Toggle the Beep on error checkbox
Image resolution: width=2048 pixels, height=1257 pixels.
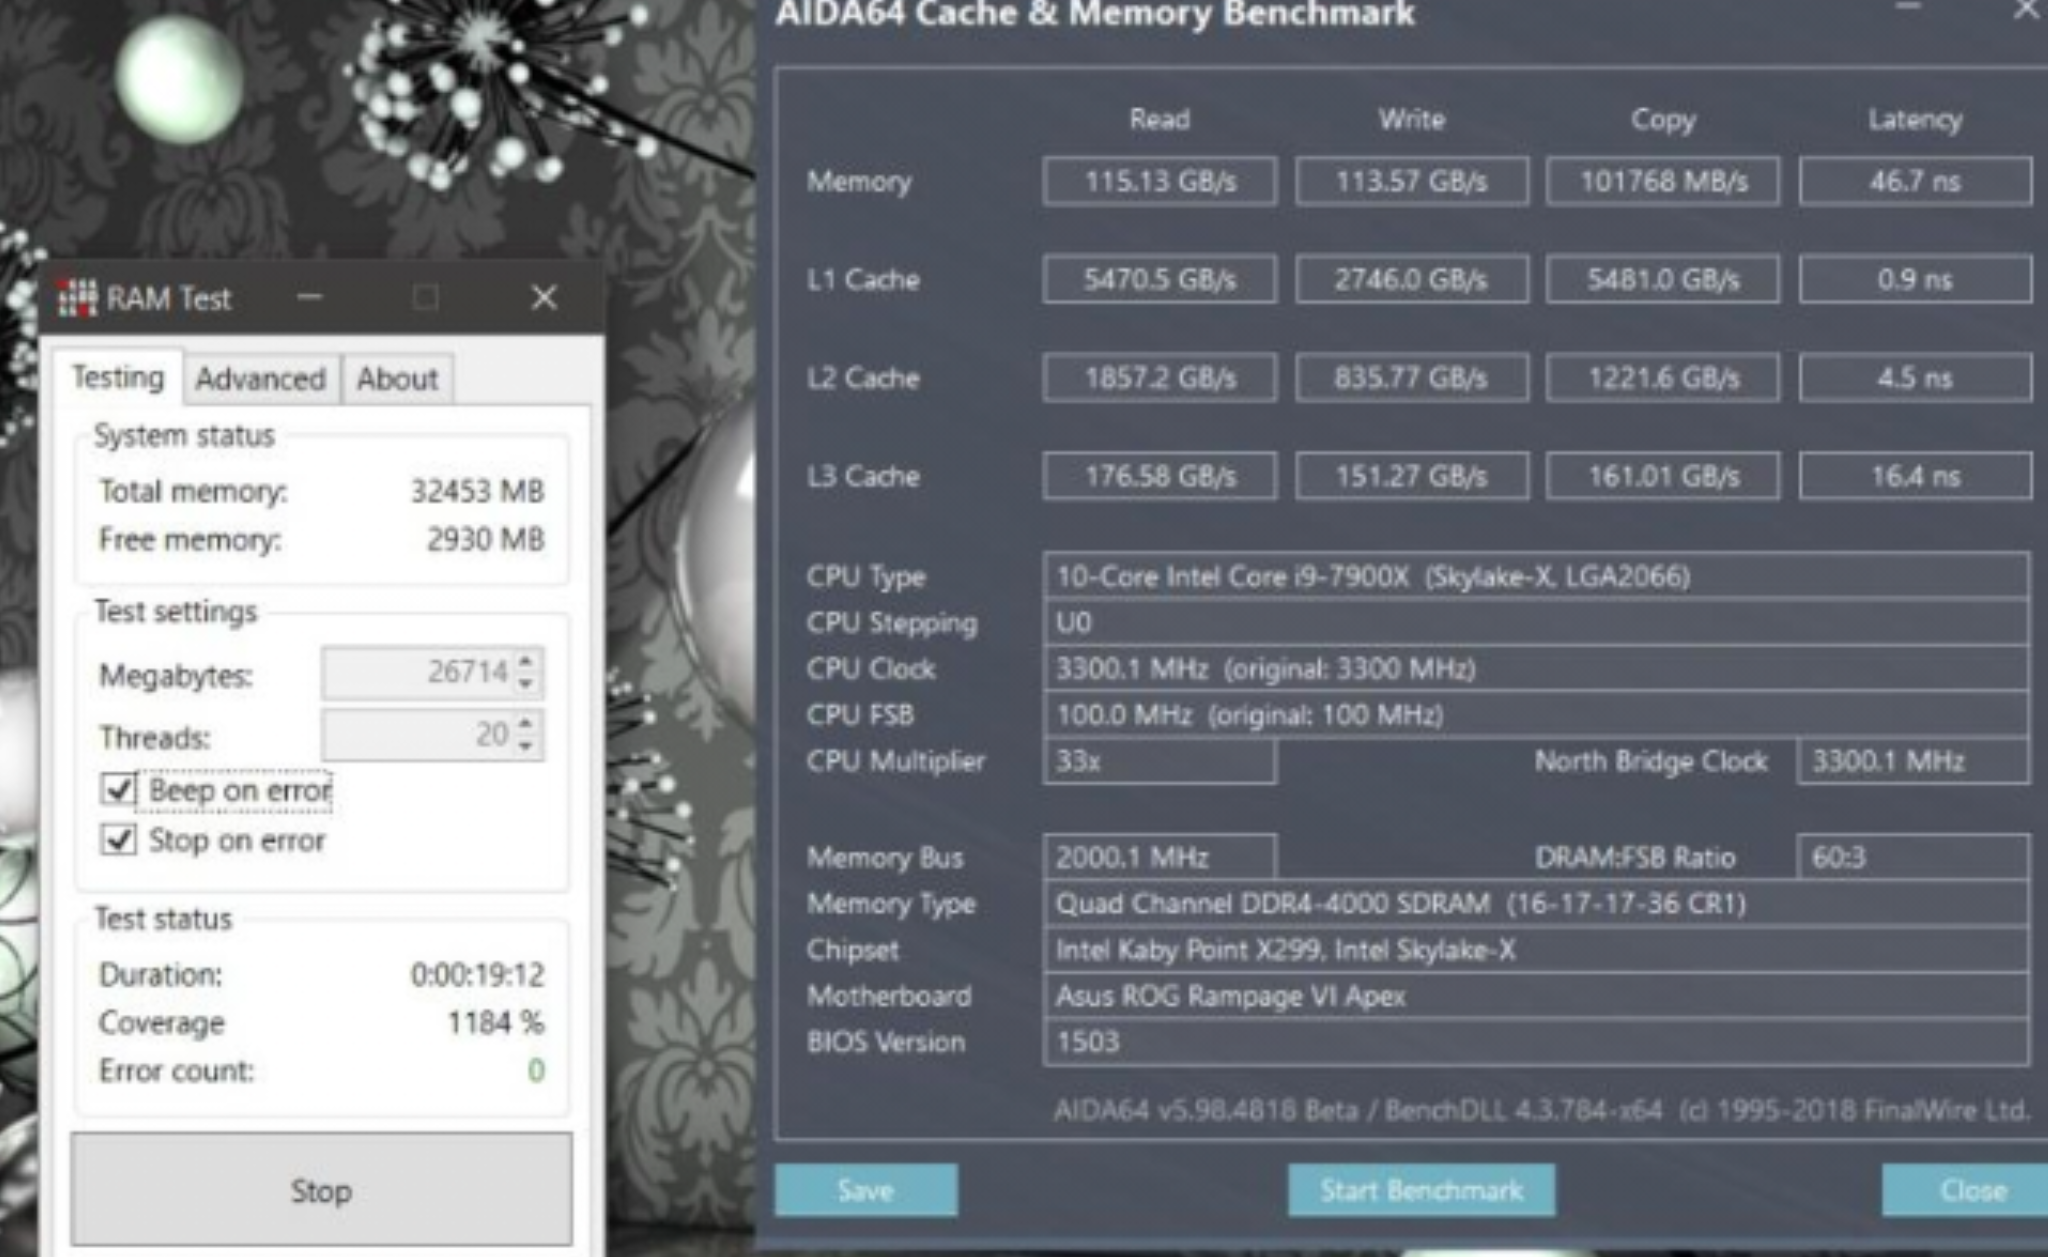[x=118, y=790]
